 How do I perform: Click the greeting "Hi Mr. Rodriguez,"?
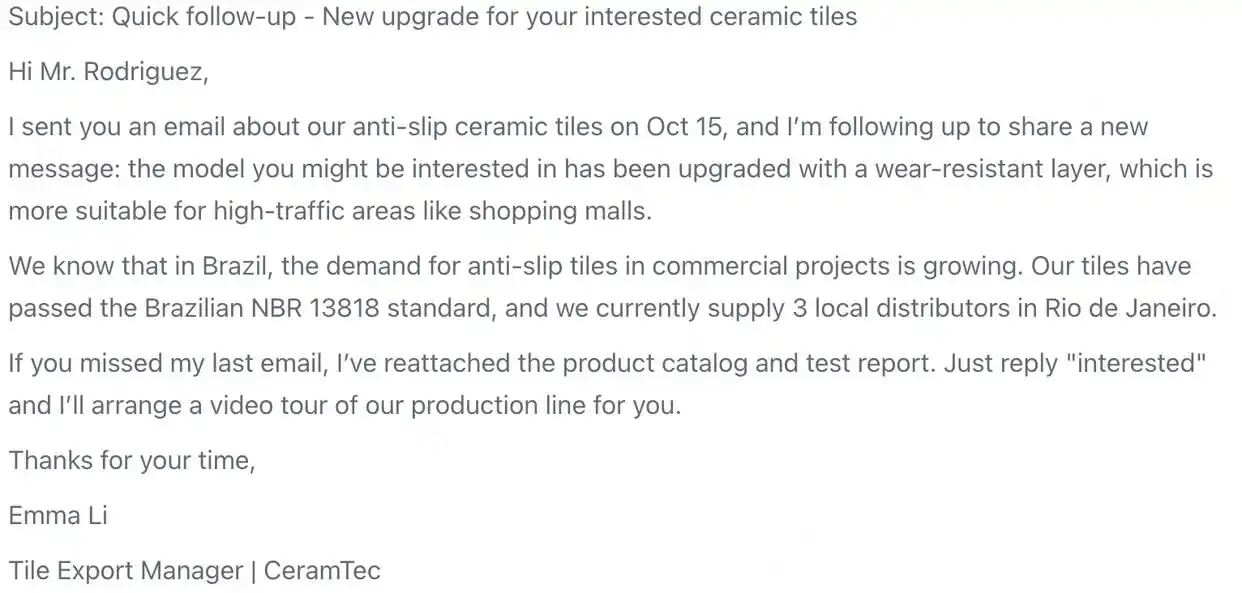pyautogui.click(x=108, y=73)
